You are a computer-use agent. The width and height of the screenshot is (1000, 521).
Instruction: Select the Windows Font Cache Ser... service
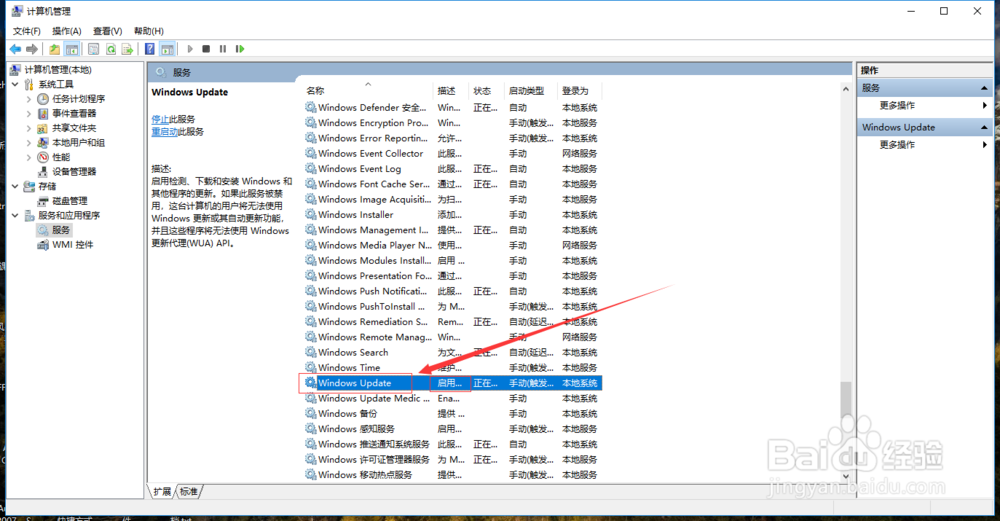[x=452, y=184]
